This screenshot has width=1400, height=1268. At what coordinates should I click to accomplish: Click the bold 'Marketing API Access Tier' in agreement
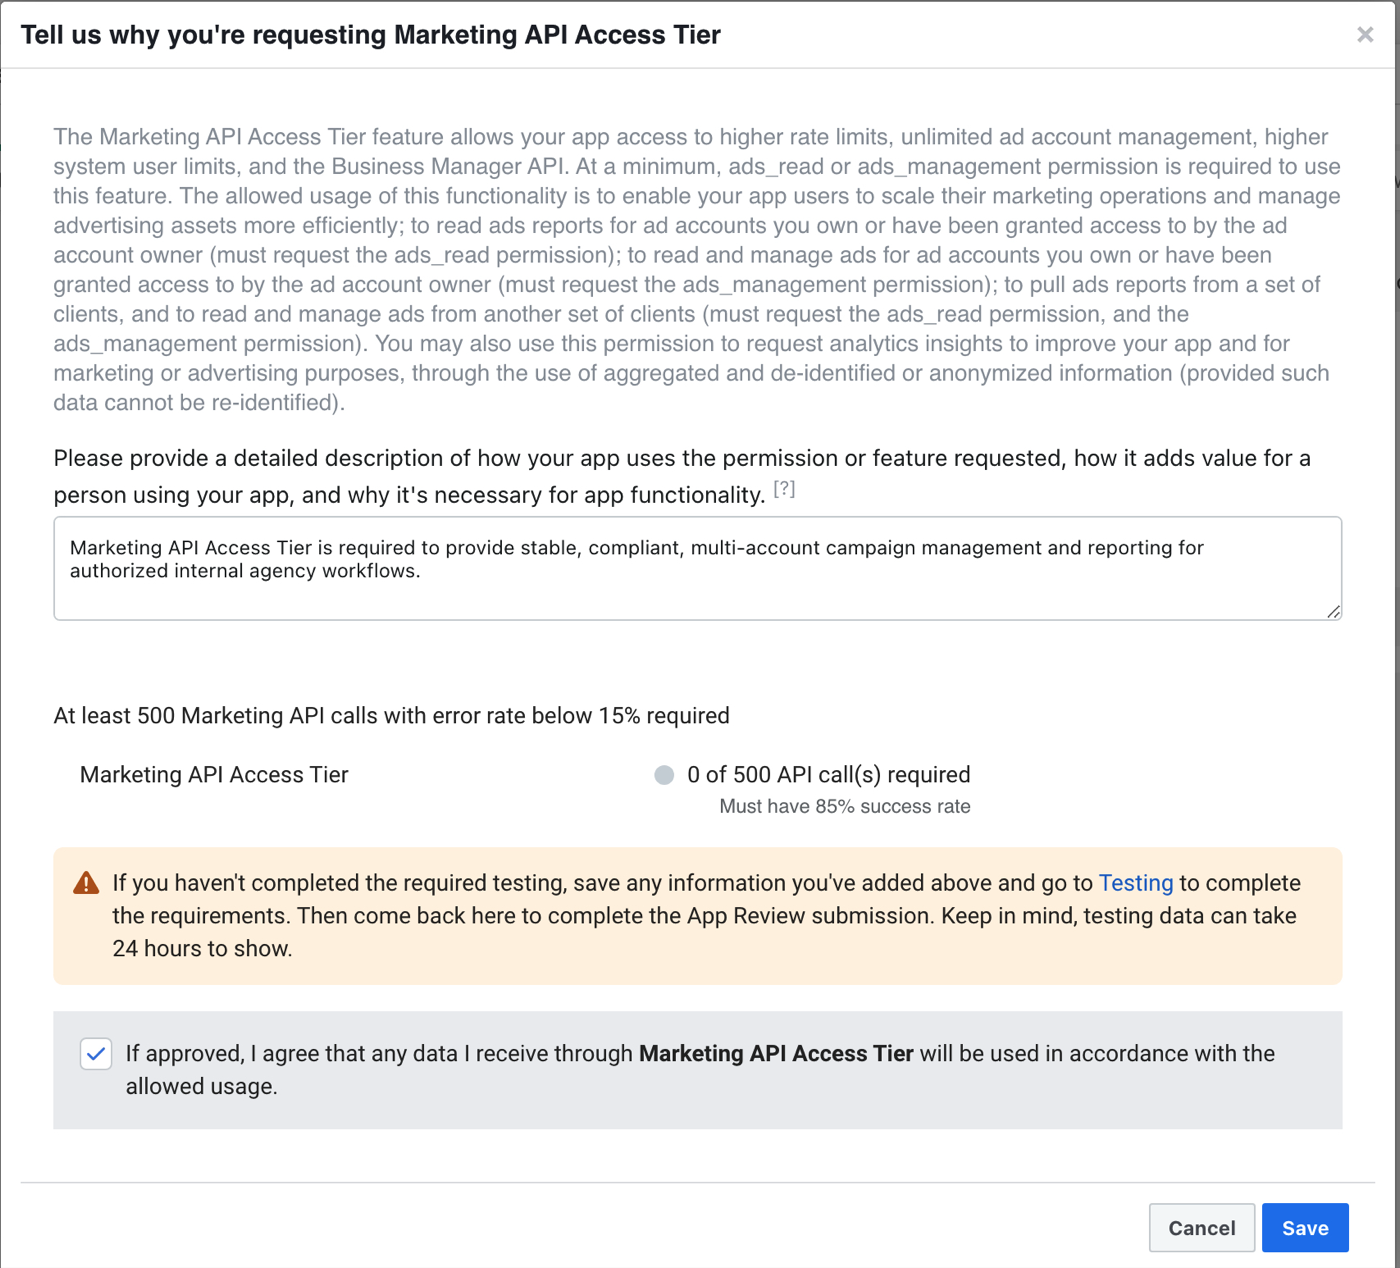(x=776, y=1054)
